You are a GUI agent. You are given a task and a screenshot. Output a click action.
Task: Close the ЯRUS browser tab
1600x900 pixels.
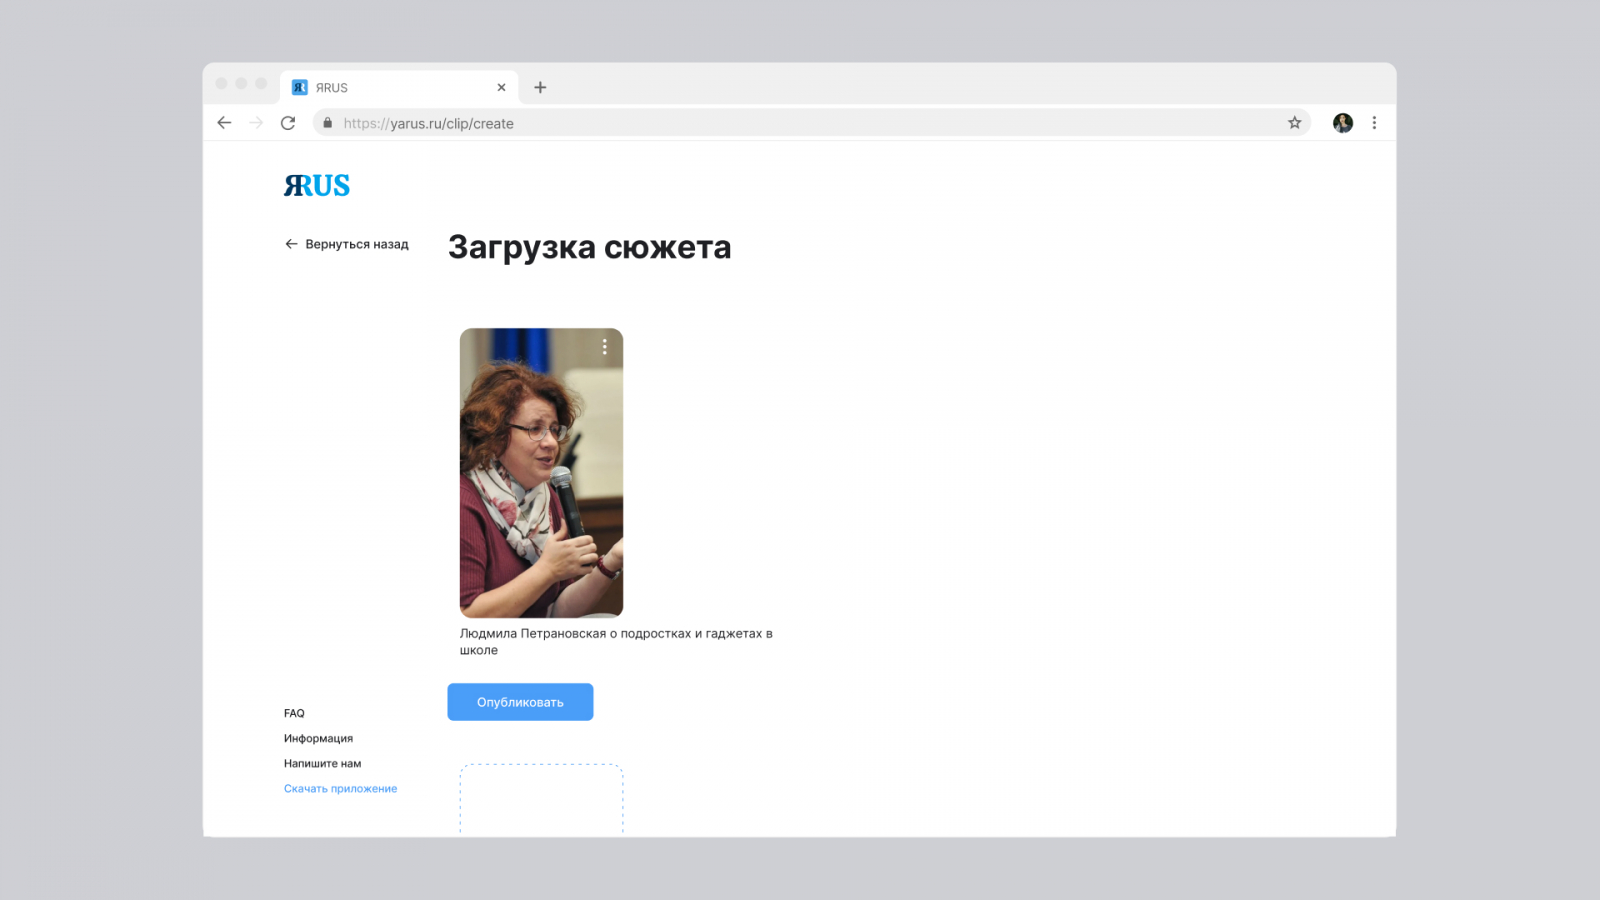(501, 87)
